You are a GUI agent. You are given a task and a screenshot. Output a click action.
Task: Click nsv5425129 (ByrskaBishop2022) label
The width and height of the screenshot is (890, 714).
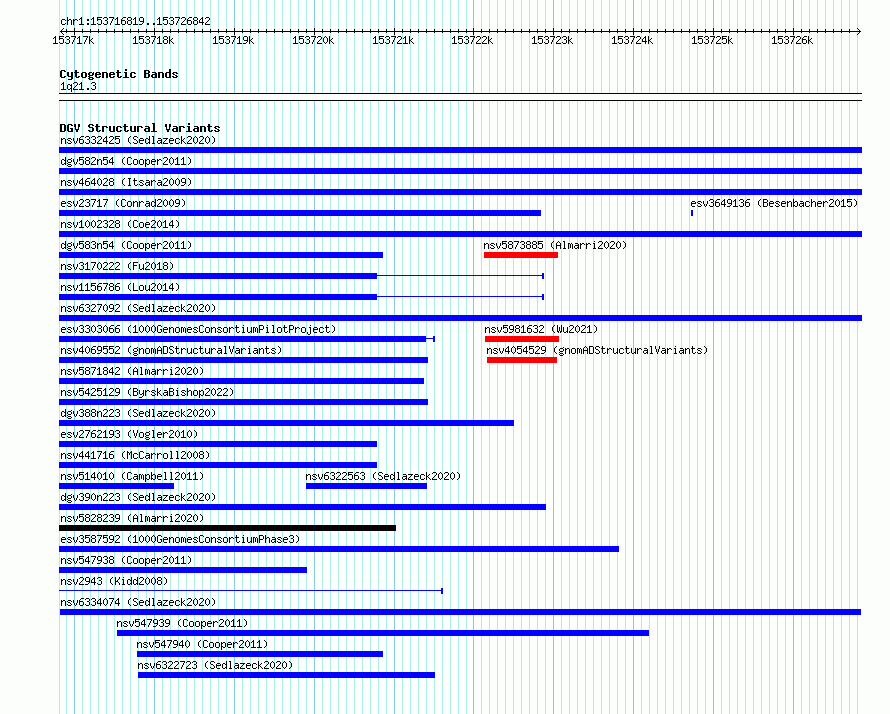point(147,392)
